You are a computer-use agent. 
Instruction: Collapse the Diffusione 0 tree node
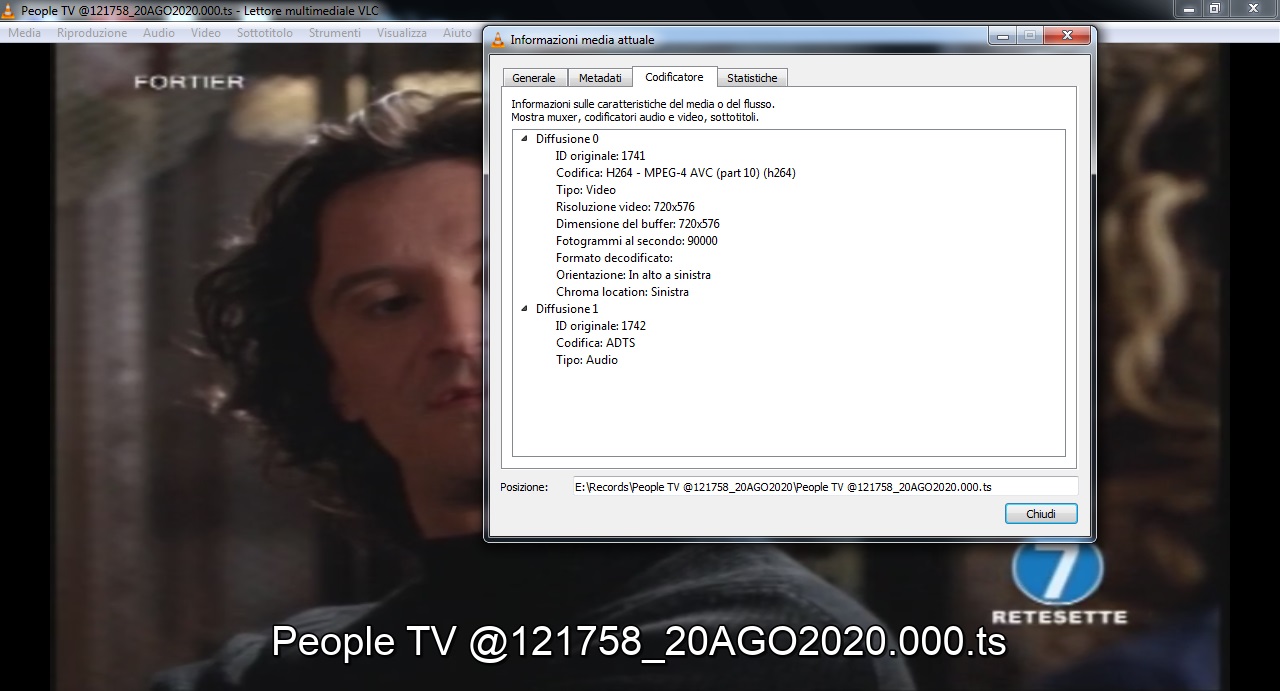point(524,139)
